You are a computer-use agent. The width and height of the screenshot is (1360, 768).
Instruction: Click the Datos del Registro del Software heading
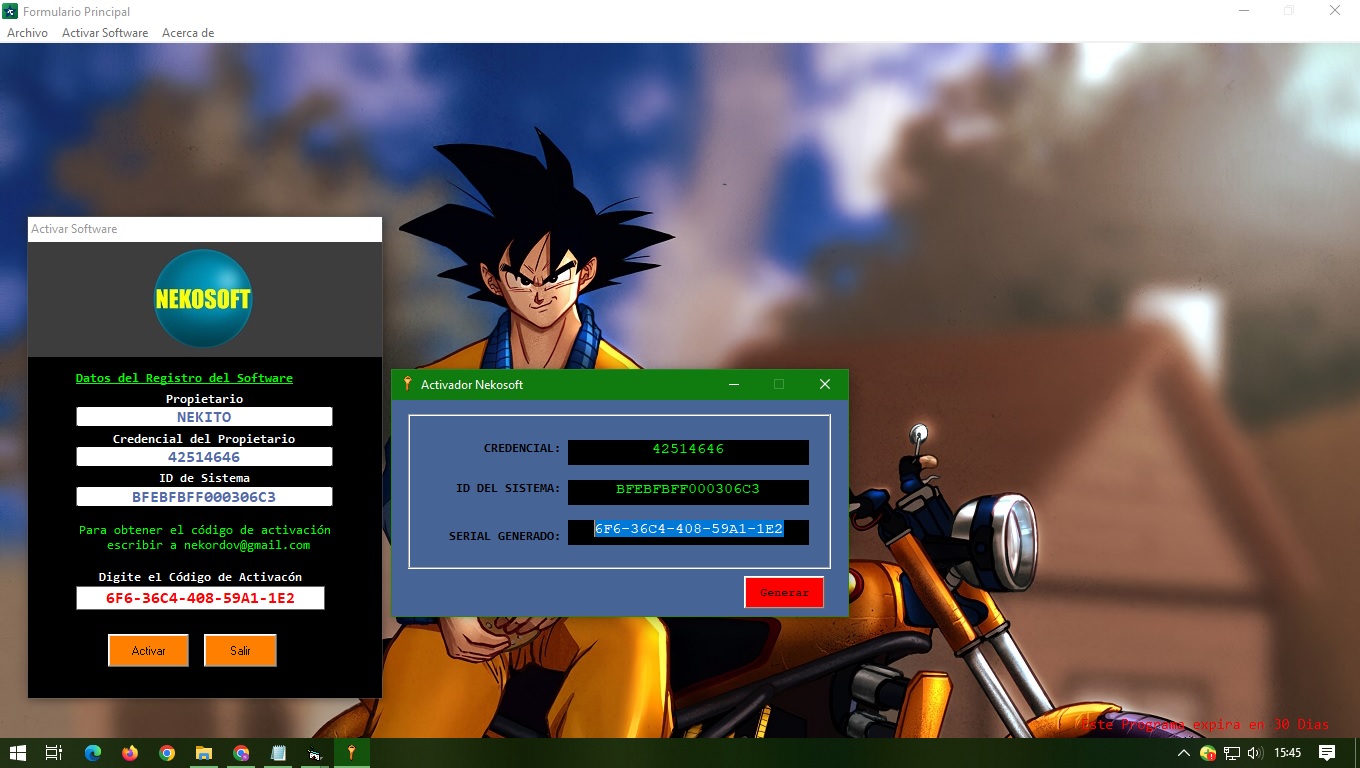coord(184,378)
